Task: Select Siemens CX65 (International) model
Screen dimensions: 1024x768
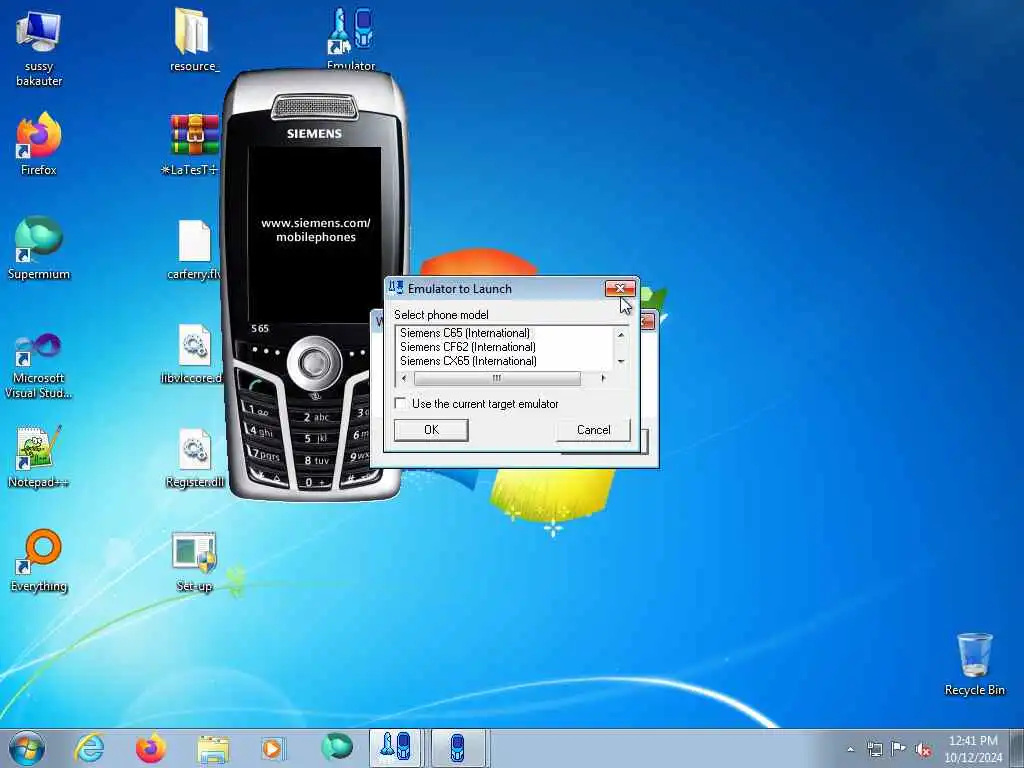Action: coord(468,360)
